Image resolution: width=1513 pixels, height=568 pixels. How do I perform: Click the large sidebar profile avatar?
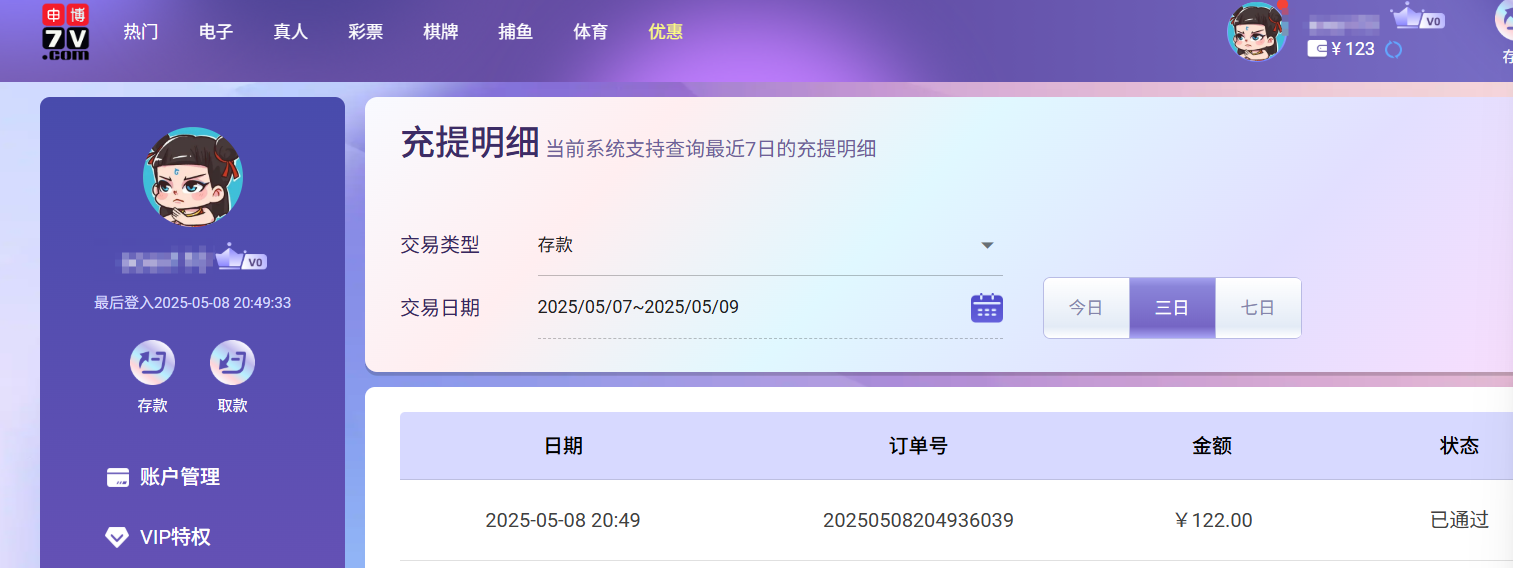coord(192,177)
